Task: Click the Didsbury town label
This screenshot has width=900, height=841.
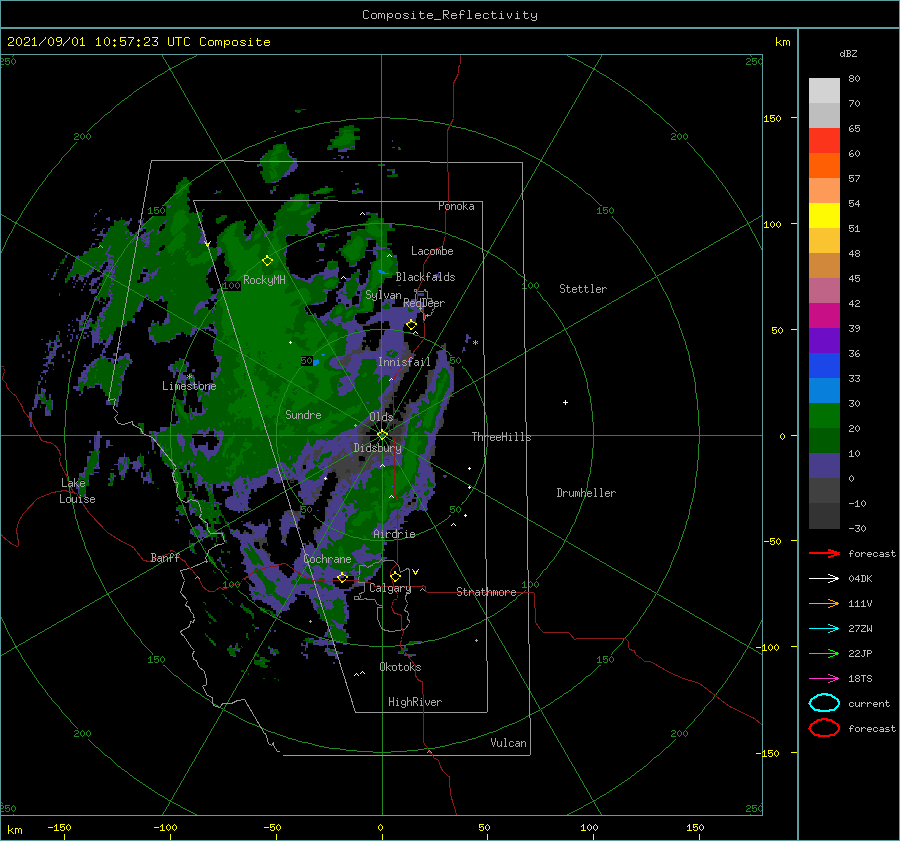Action: [377, 448]
